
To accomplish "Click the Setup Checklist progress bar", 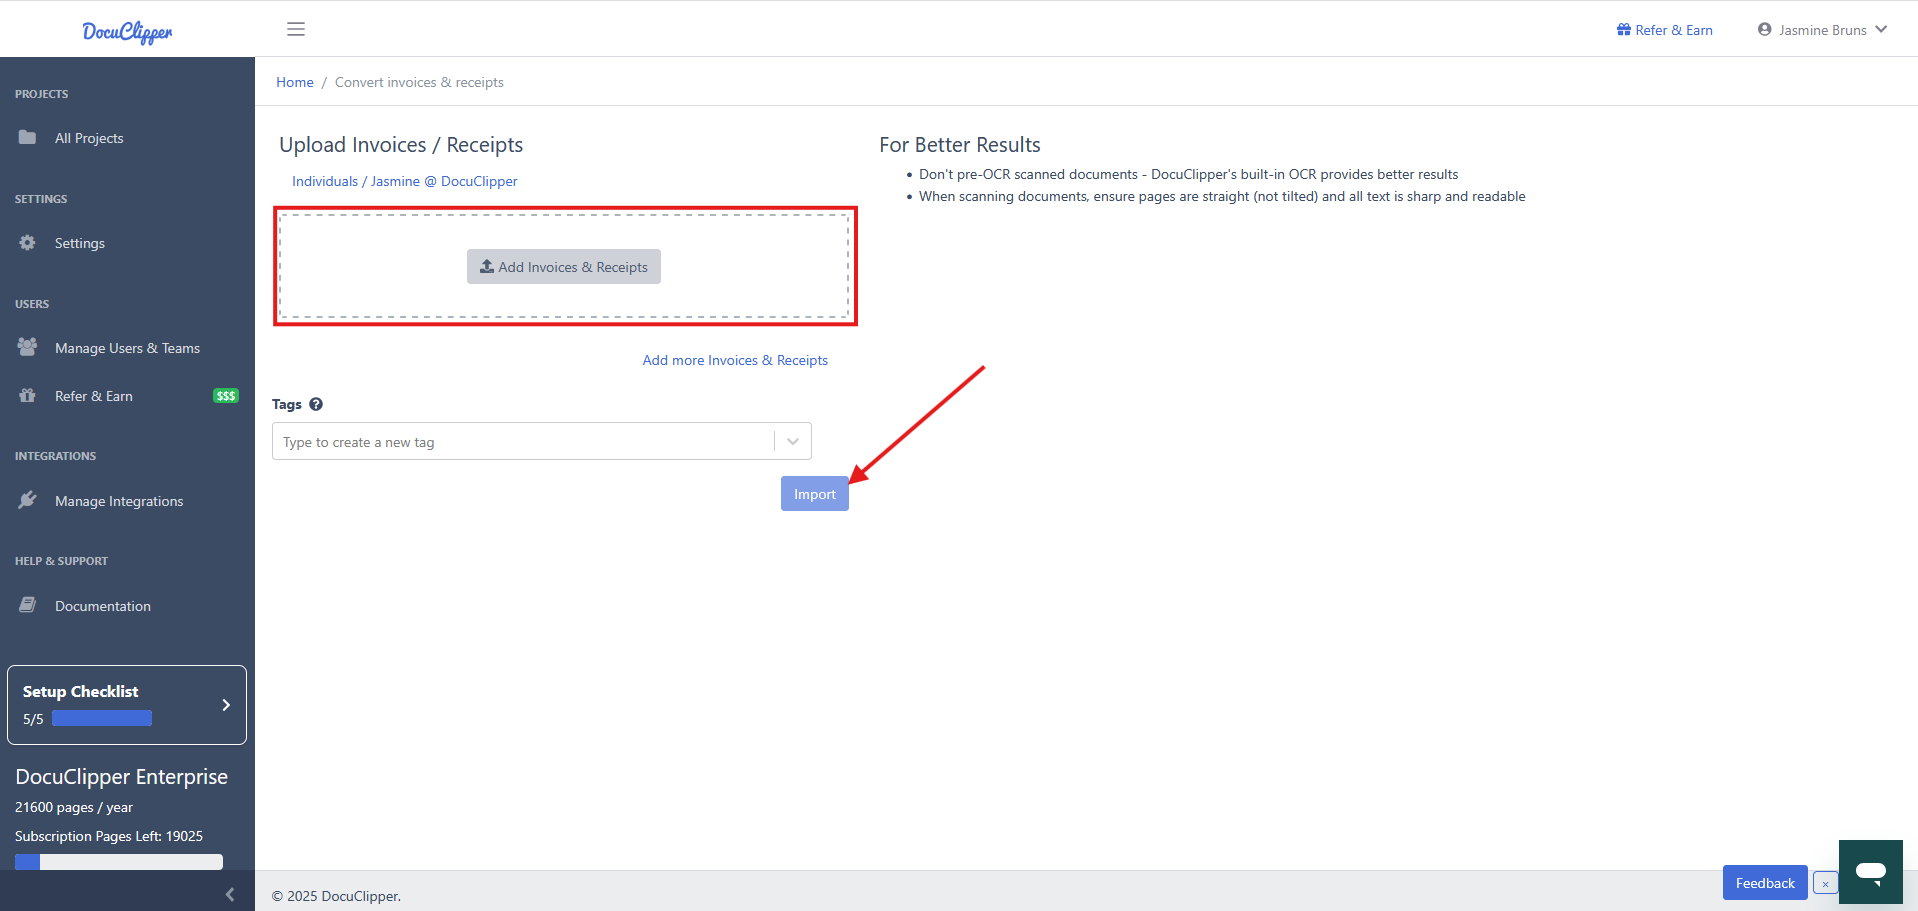I will click(102, 717).
